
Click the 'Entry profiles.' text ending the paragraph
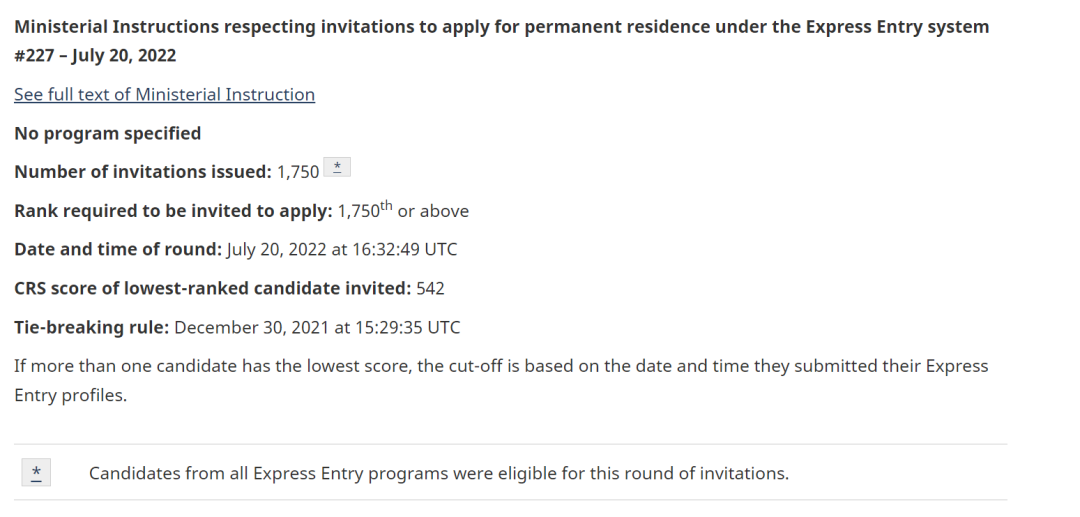click(70, 395)
